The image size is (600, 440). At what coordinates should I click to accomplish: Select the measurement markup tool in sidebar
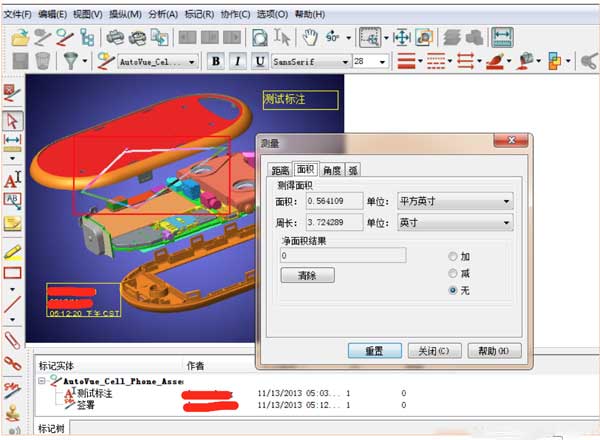click(12, 143)
